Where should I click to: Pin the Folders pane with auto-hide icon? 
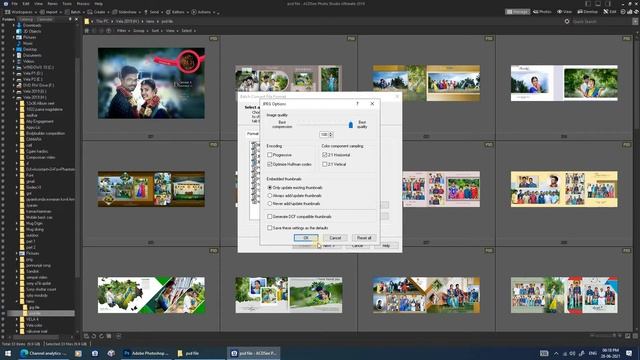tap(69, 19)
